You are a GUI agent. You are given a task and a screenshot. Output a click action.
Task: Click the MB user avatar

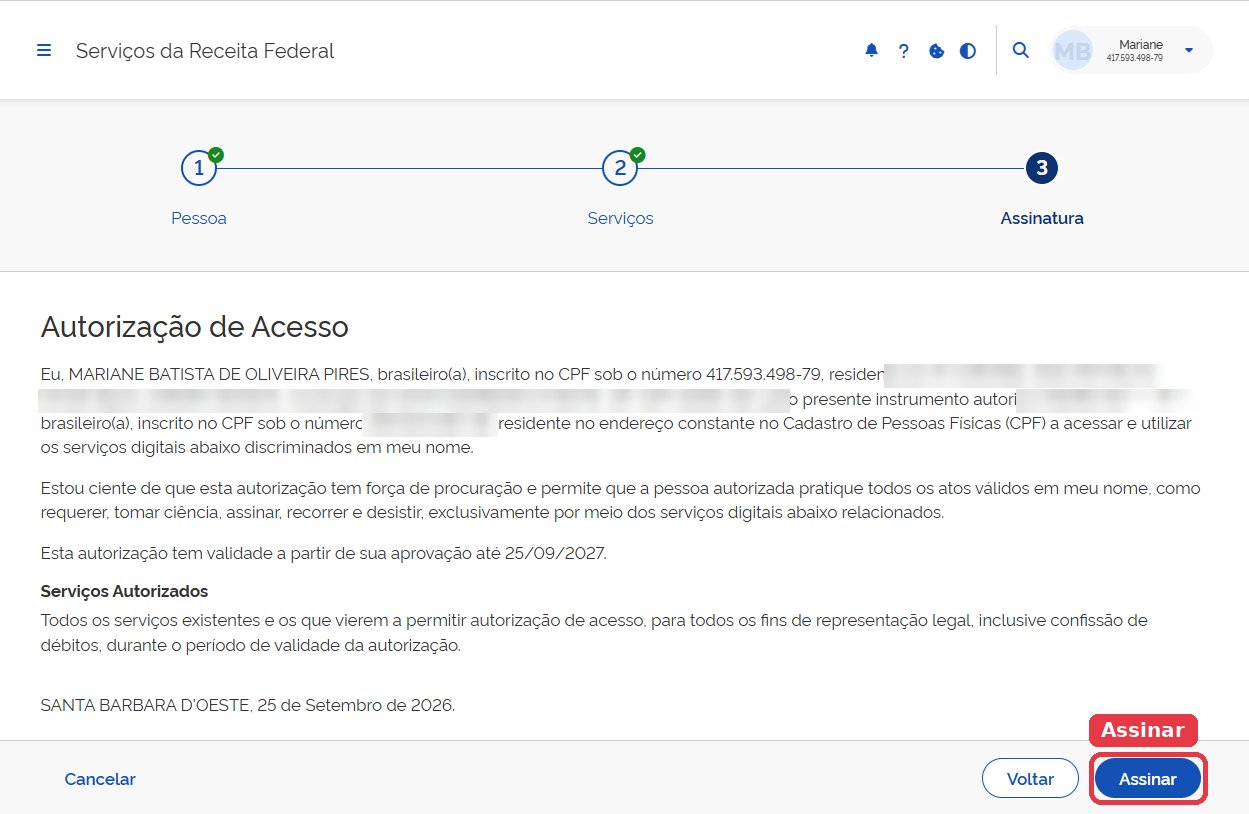point(1073,51)
